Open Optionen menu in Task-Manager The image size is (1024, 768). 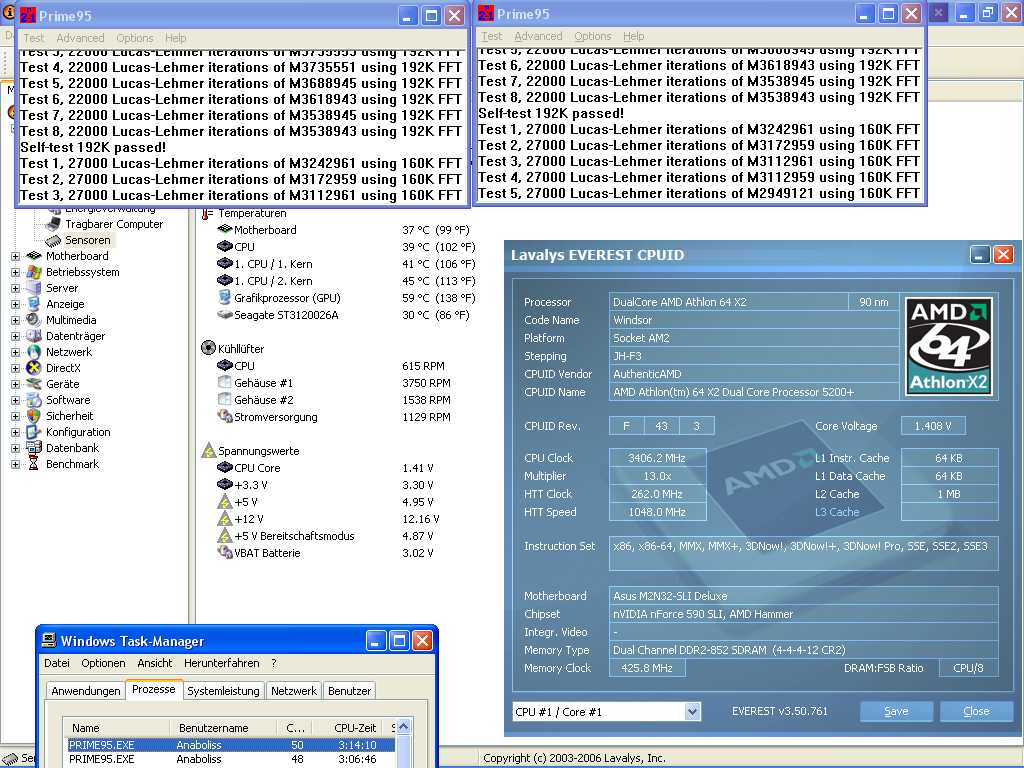tap(103, 663)
